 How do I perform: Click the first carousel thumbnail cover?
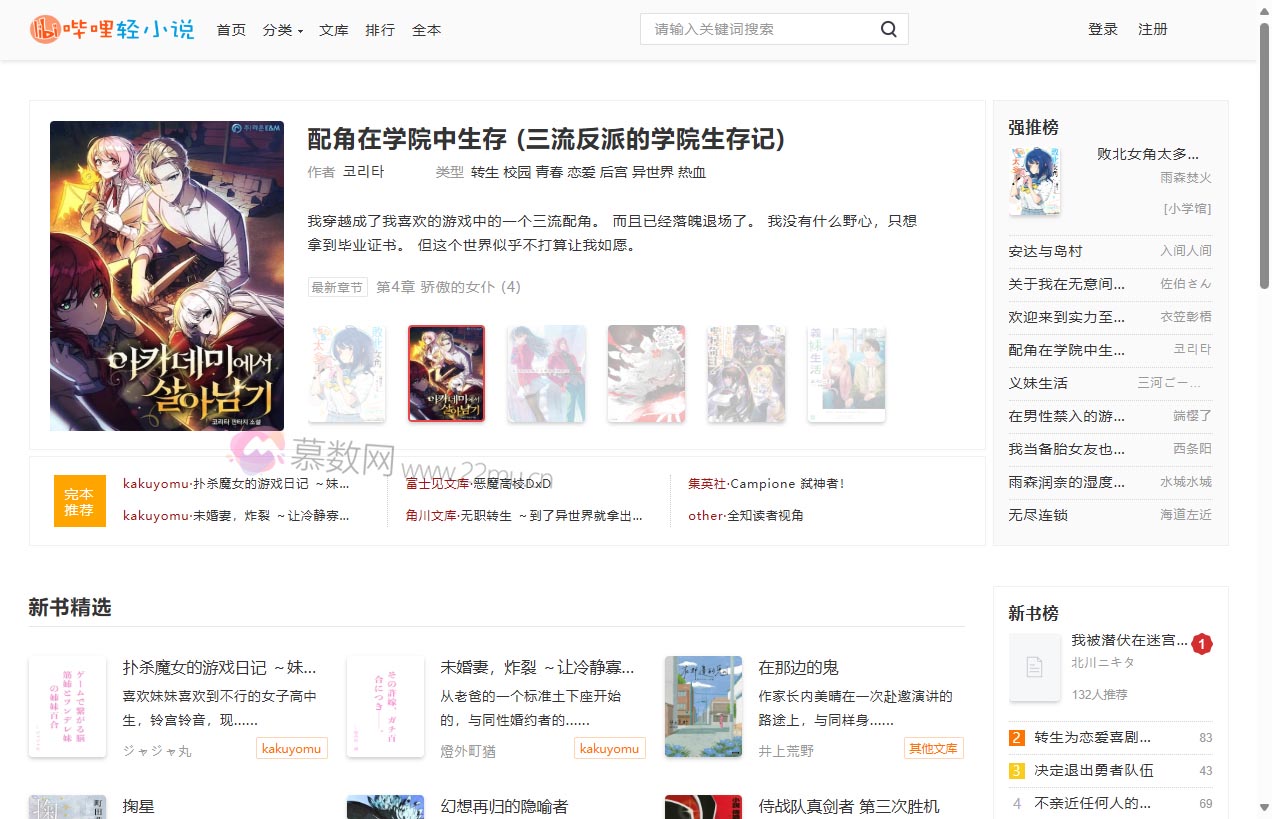(x=347, y=374)
